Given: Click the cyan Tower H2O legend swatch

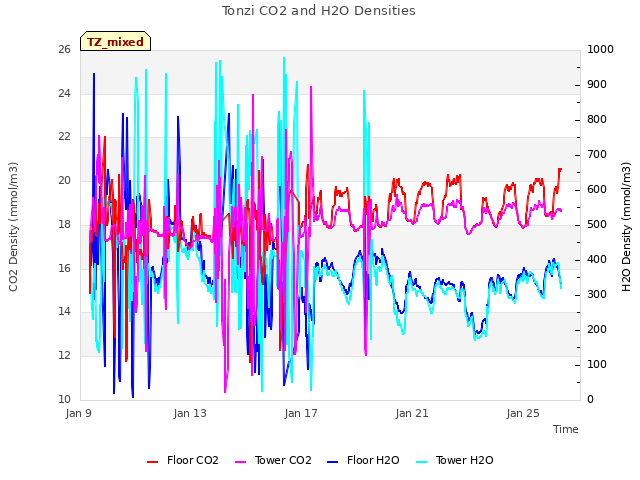Looking at the screenshot, I should click(x=422, y=462).
